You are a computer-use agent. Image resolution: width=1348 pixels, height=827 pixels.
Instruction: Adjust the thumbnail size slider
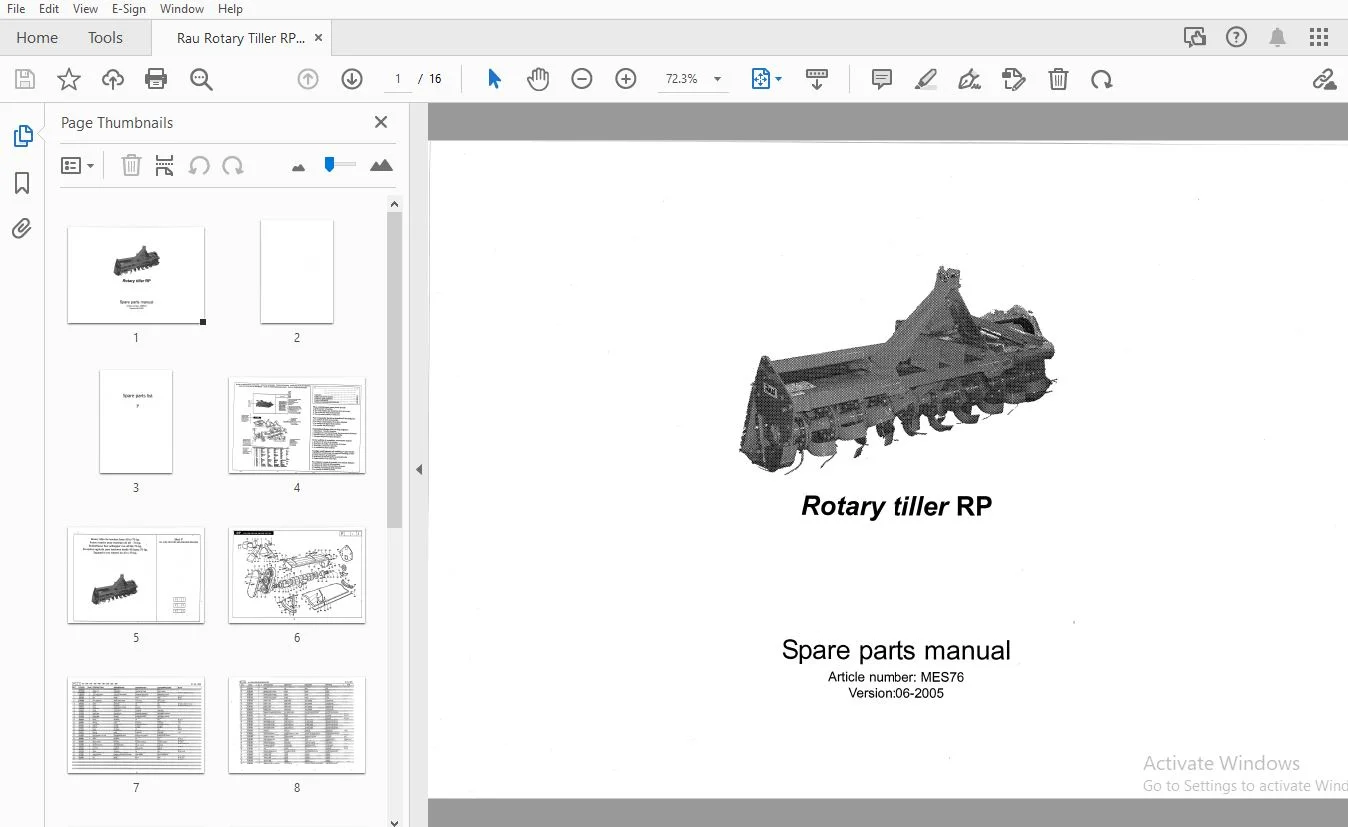click(x=339, y=165)
